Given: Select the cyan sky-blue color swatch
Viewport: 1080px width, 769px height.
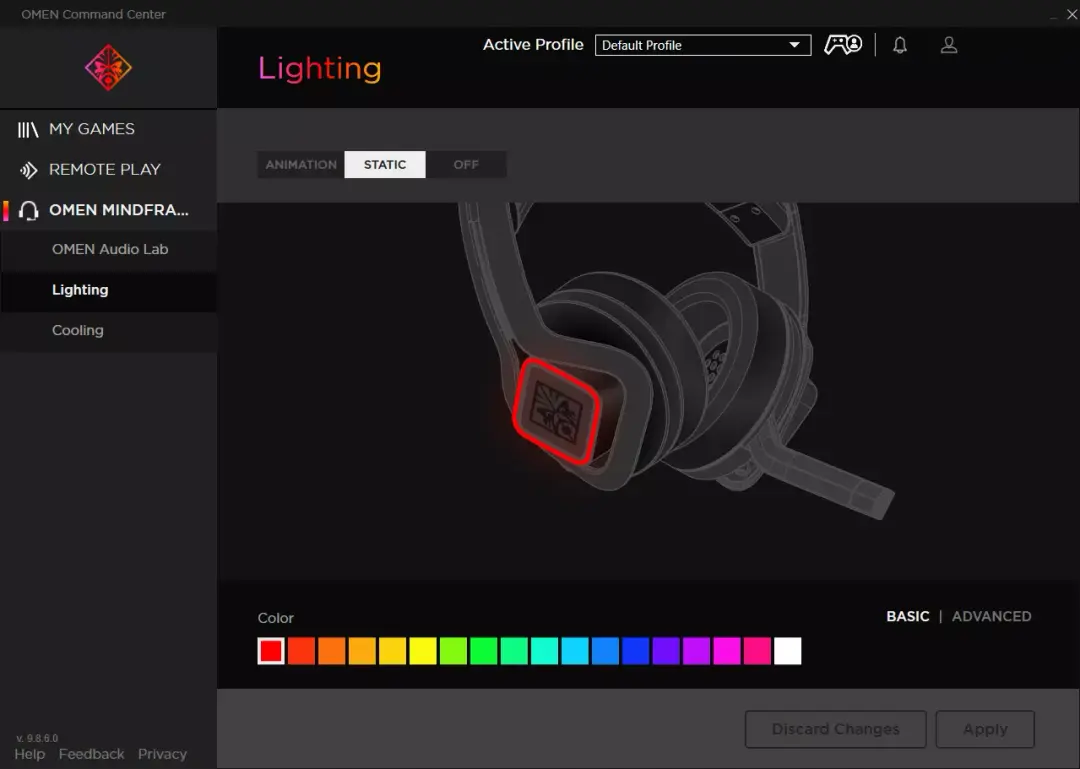Looking at the screenshot, I should click(x=575, y=651).
